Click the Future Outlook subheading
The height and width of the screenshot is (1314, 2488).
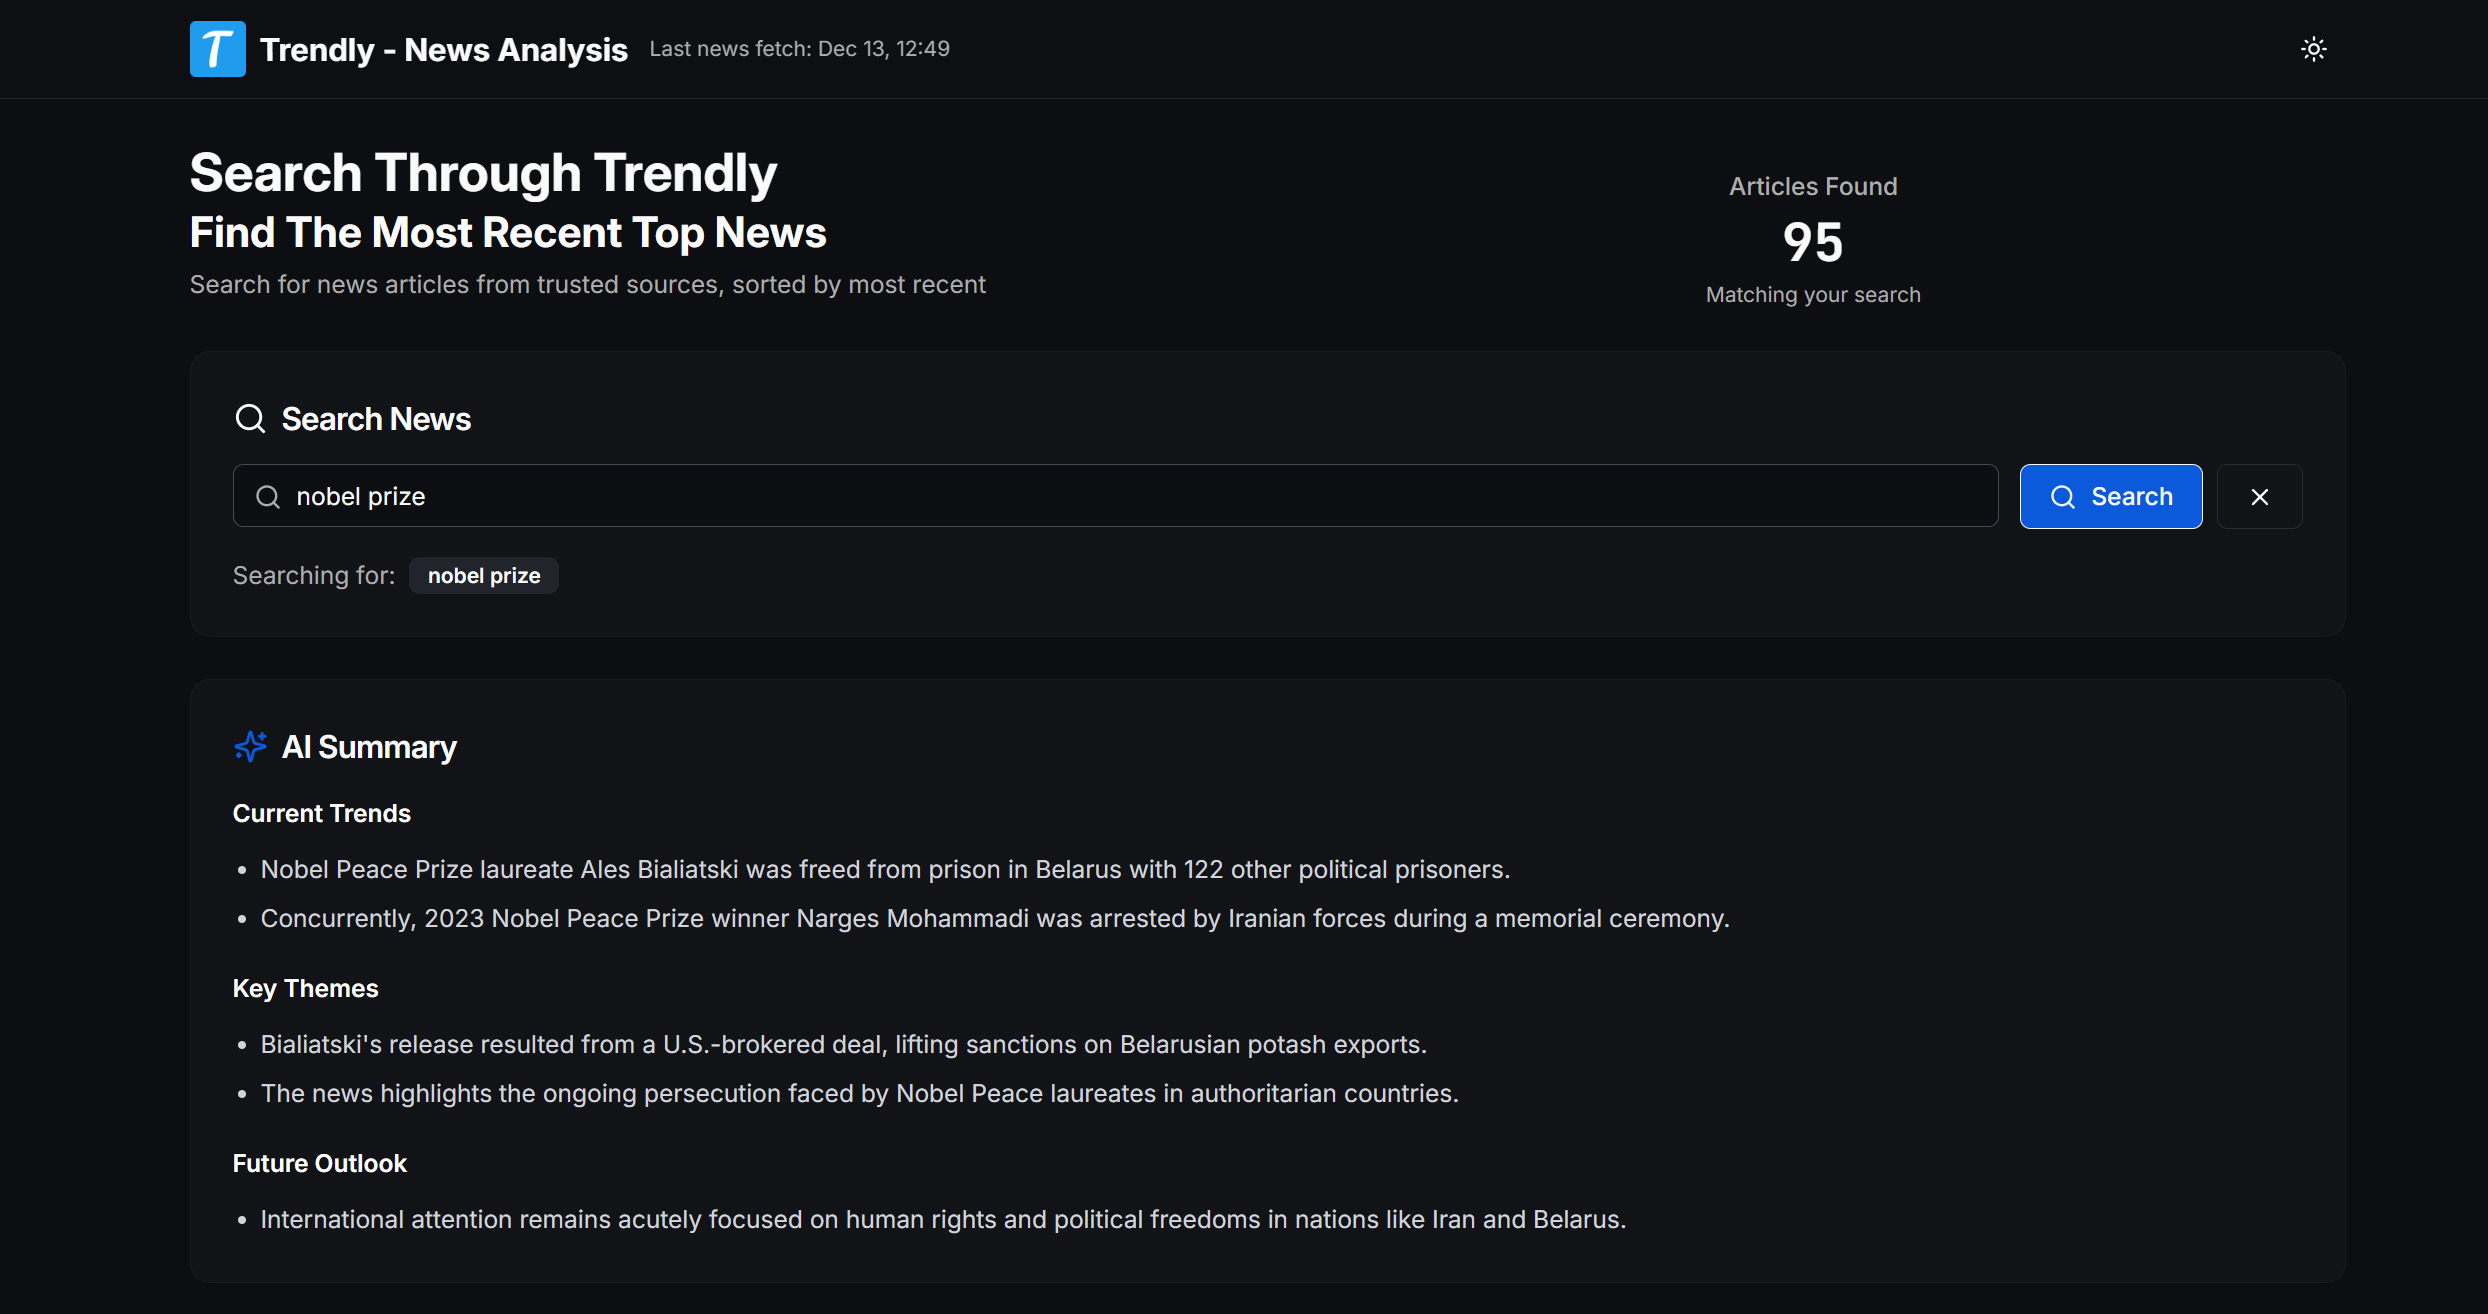point(319,1164)
